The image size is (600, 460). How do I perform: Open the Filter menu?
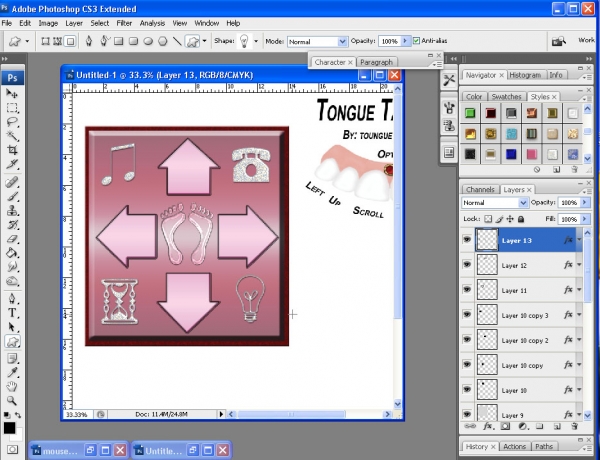tap(124, 23)
